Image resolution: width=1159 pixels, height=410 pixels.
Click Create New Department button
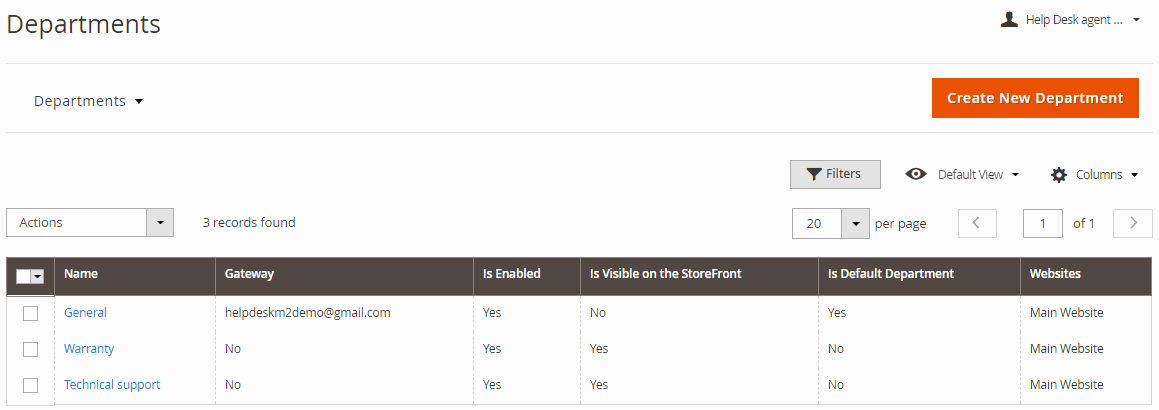pos(1035,98)
